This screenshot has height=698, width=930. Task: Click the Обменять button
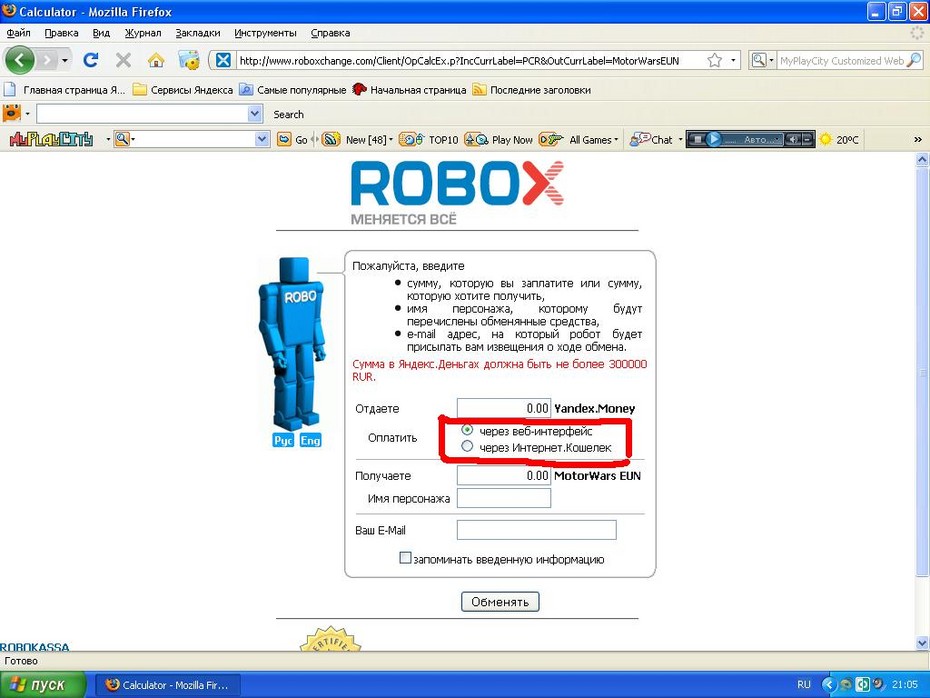tap(500, 601)
